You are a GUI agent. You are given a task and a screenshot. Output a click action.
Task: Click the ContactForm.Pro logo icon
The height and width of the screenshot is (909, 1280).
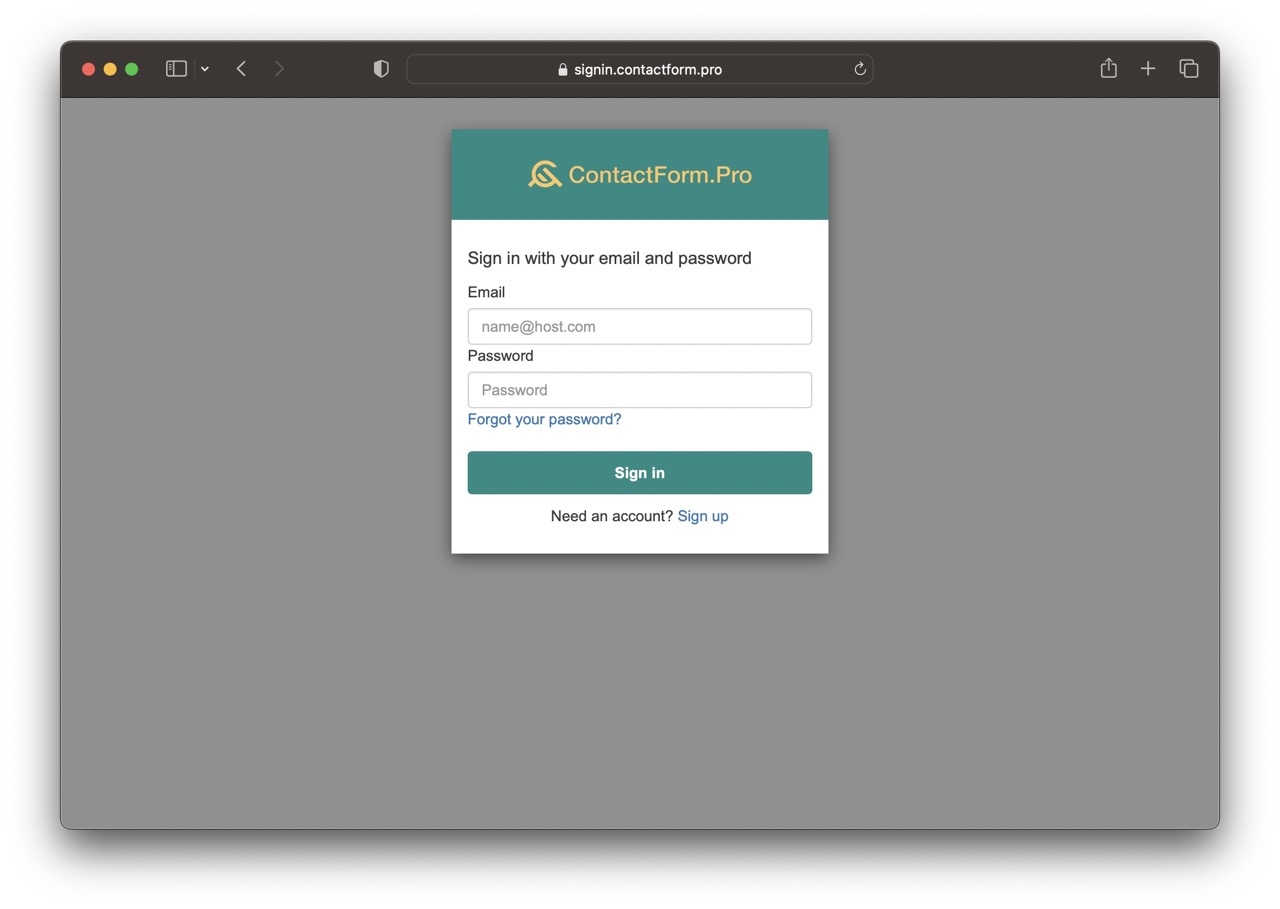point(543,174)
